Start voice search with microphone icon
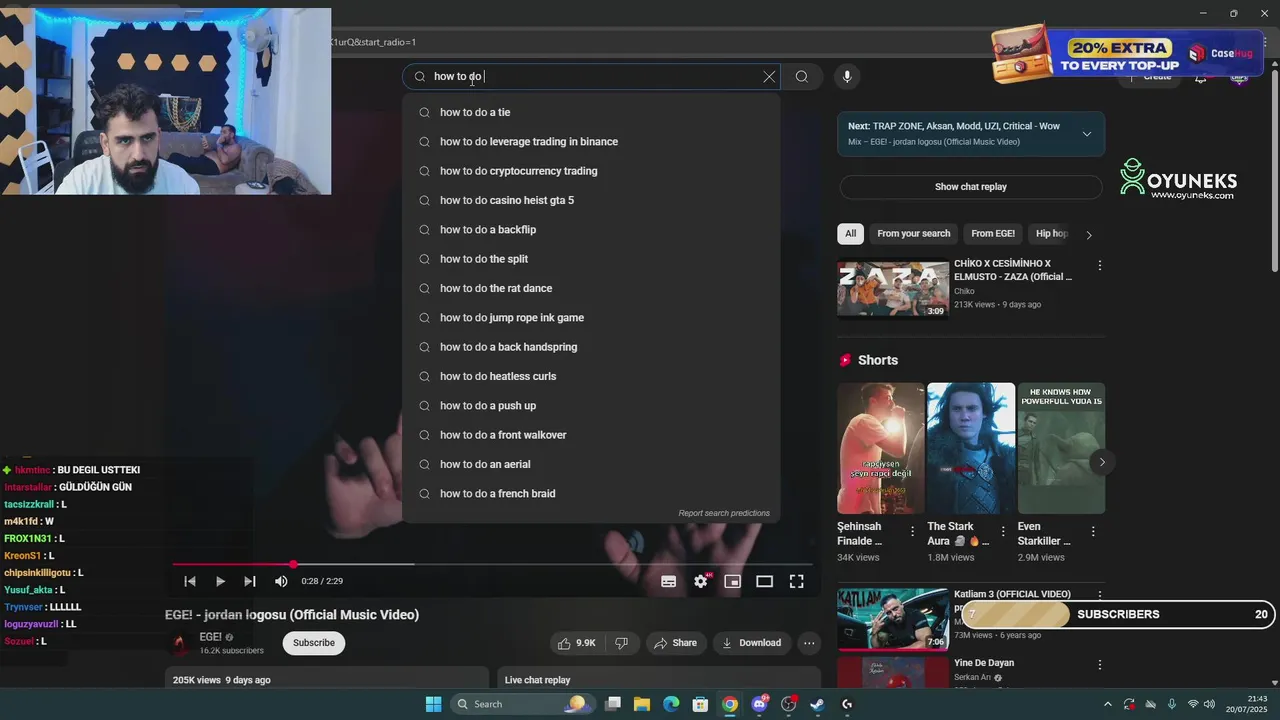Screen dimensions: 1280x720 pos(847,77)
